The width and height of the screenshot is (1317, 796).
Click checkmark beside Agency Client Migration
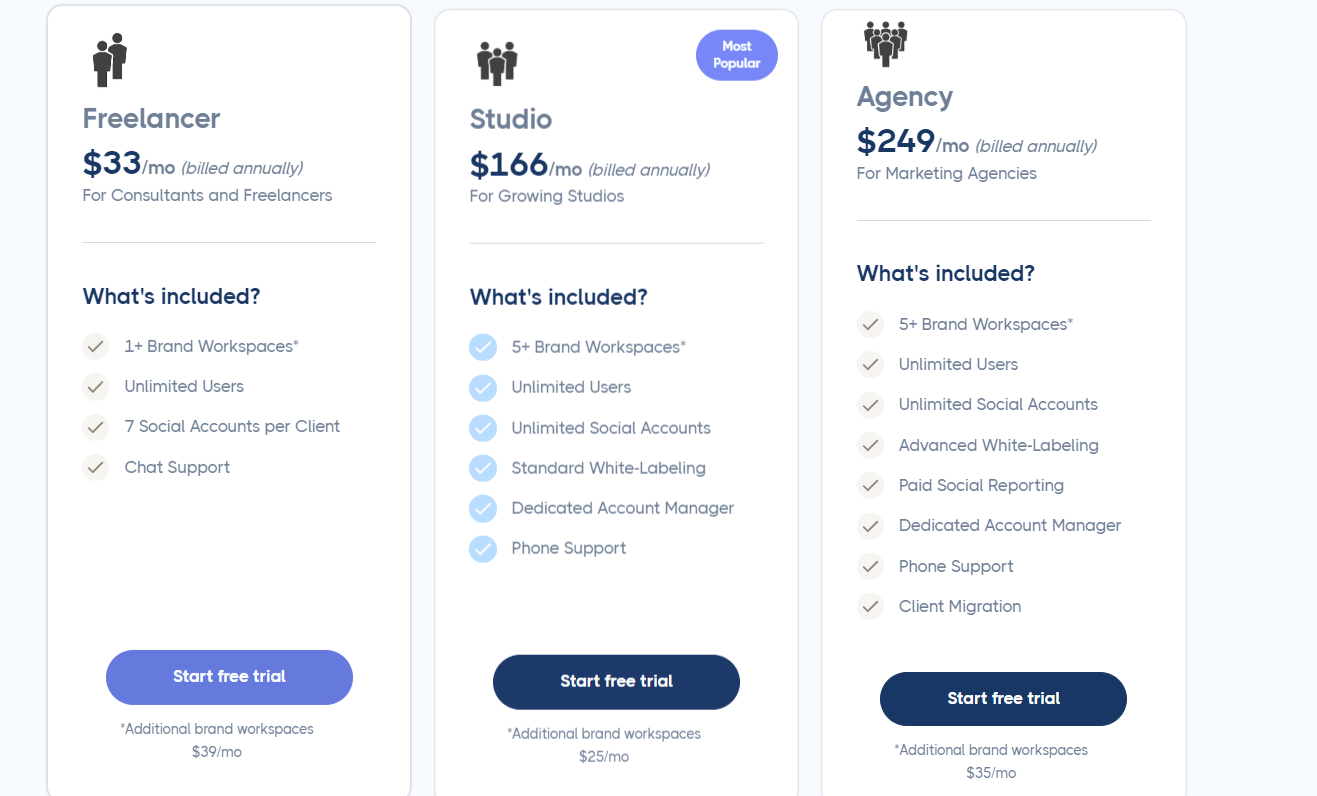click(871, 606)
